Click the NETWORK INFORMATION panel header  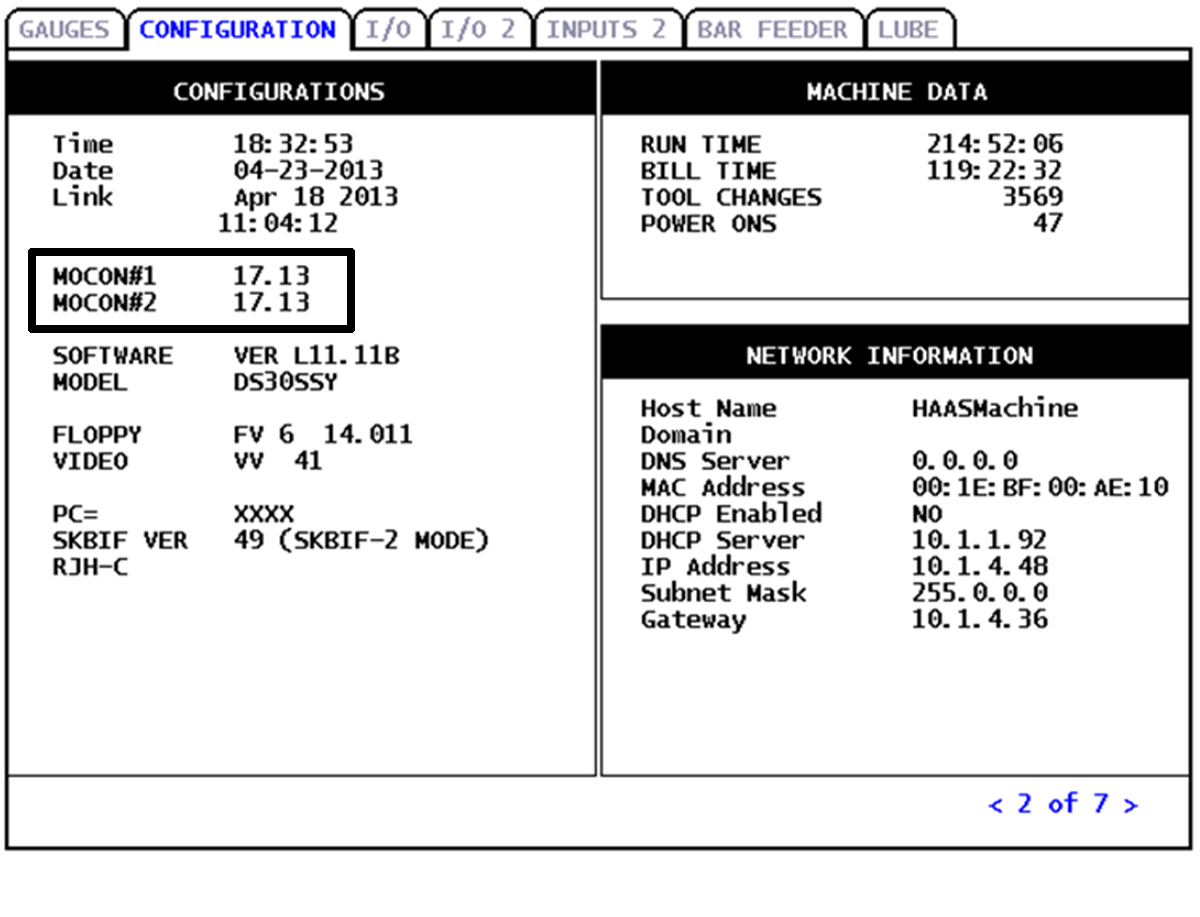click(897, 356)
